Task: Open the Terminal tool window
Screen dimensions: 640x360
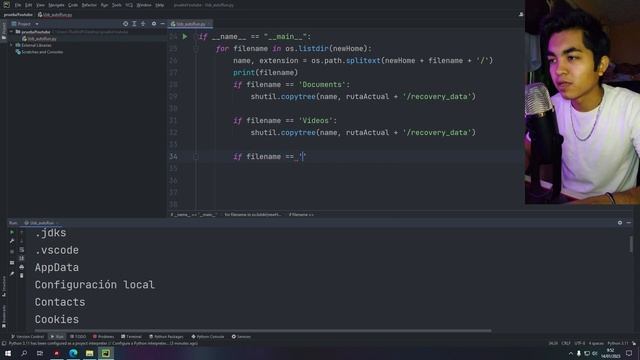Action: click(131, 337)
